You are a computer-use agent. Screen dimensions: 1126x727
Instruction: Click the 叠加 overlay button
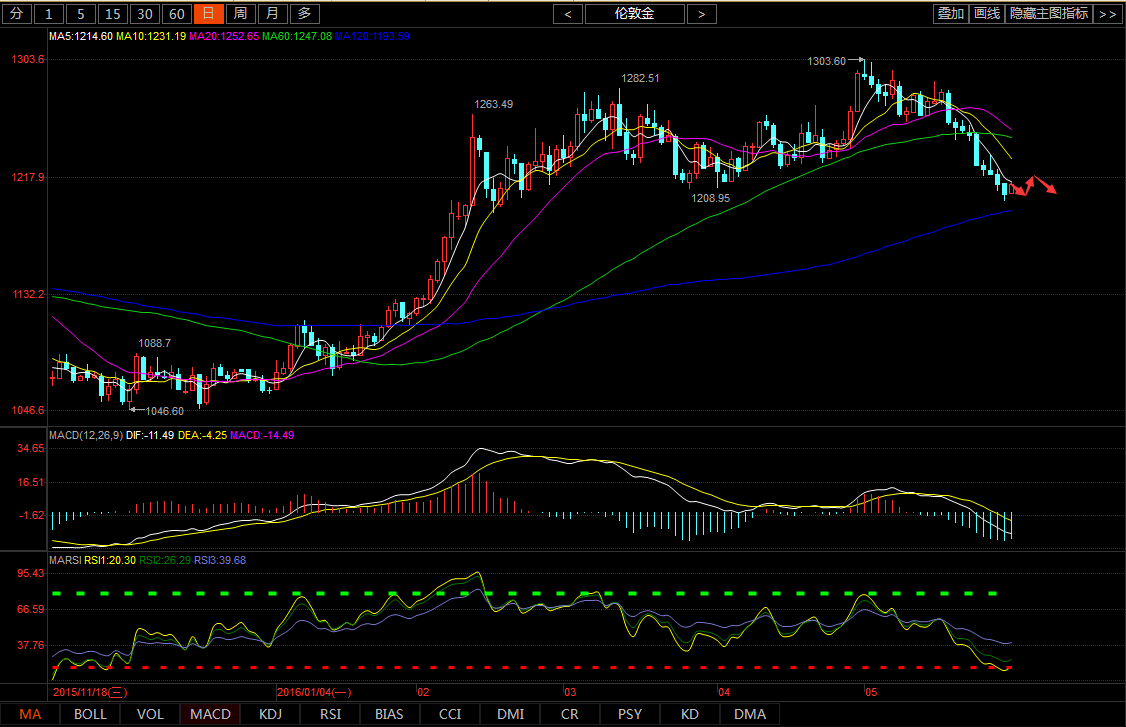coord(951,14)
